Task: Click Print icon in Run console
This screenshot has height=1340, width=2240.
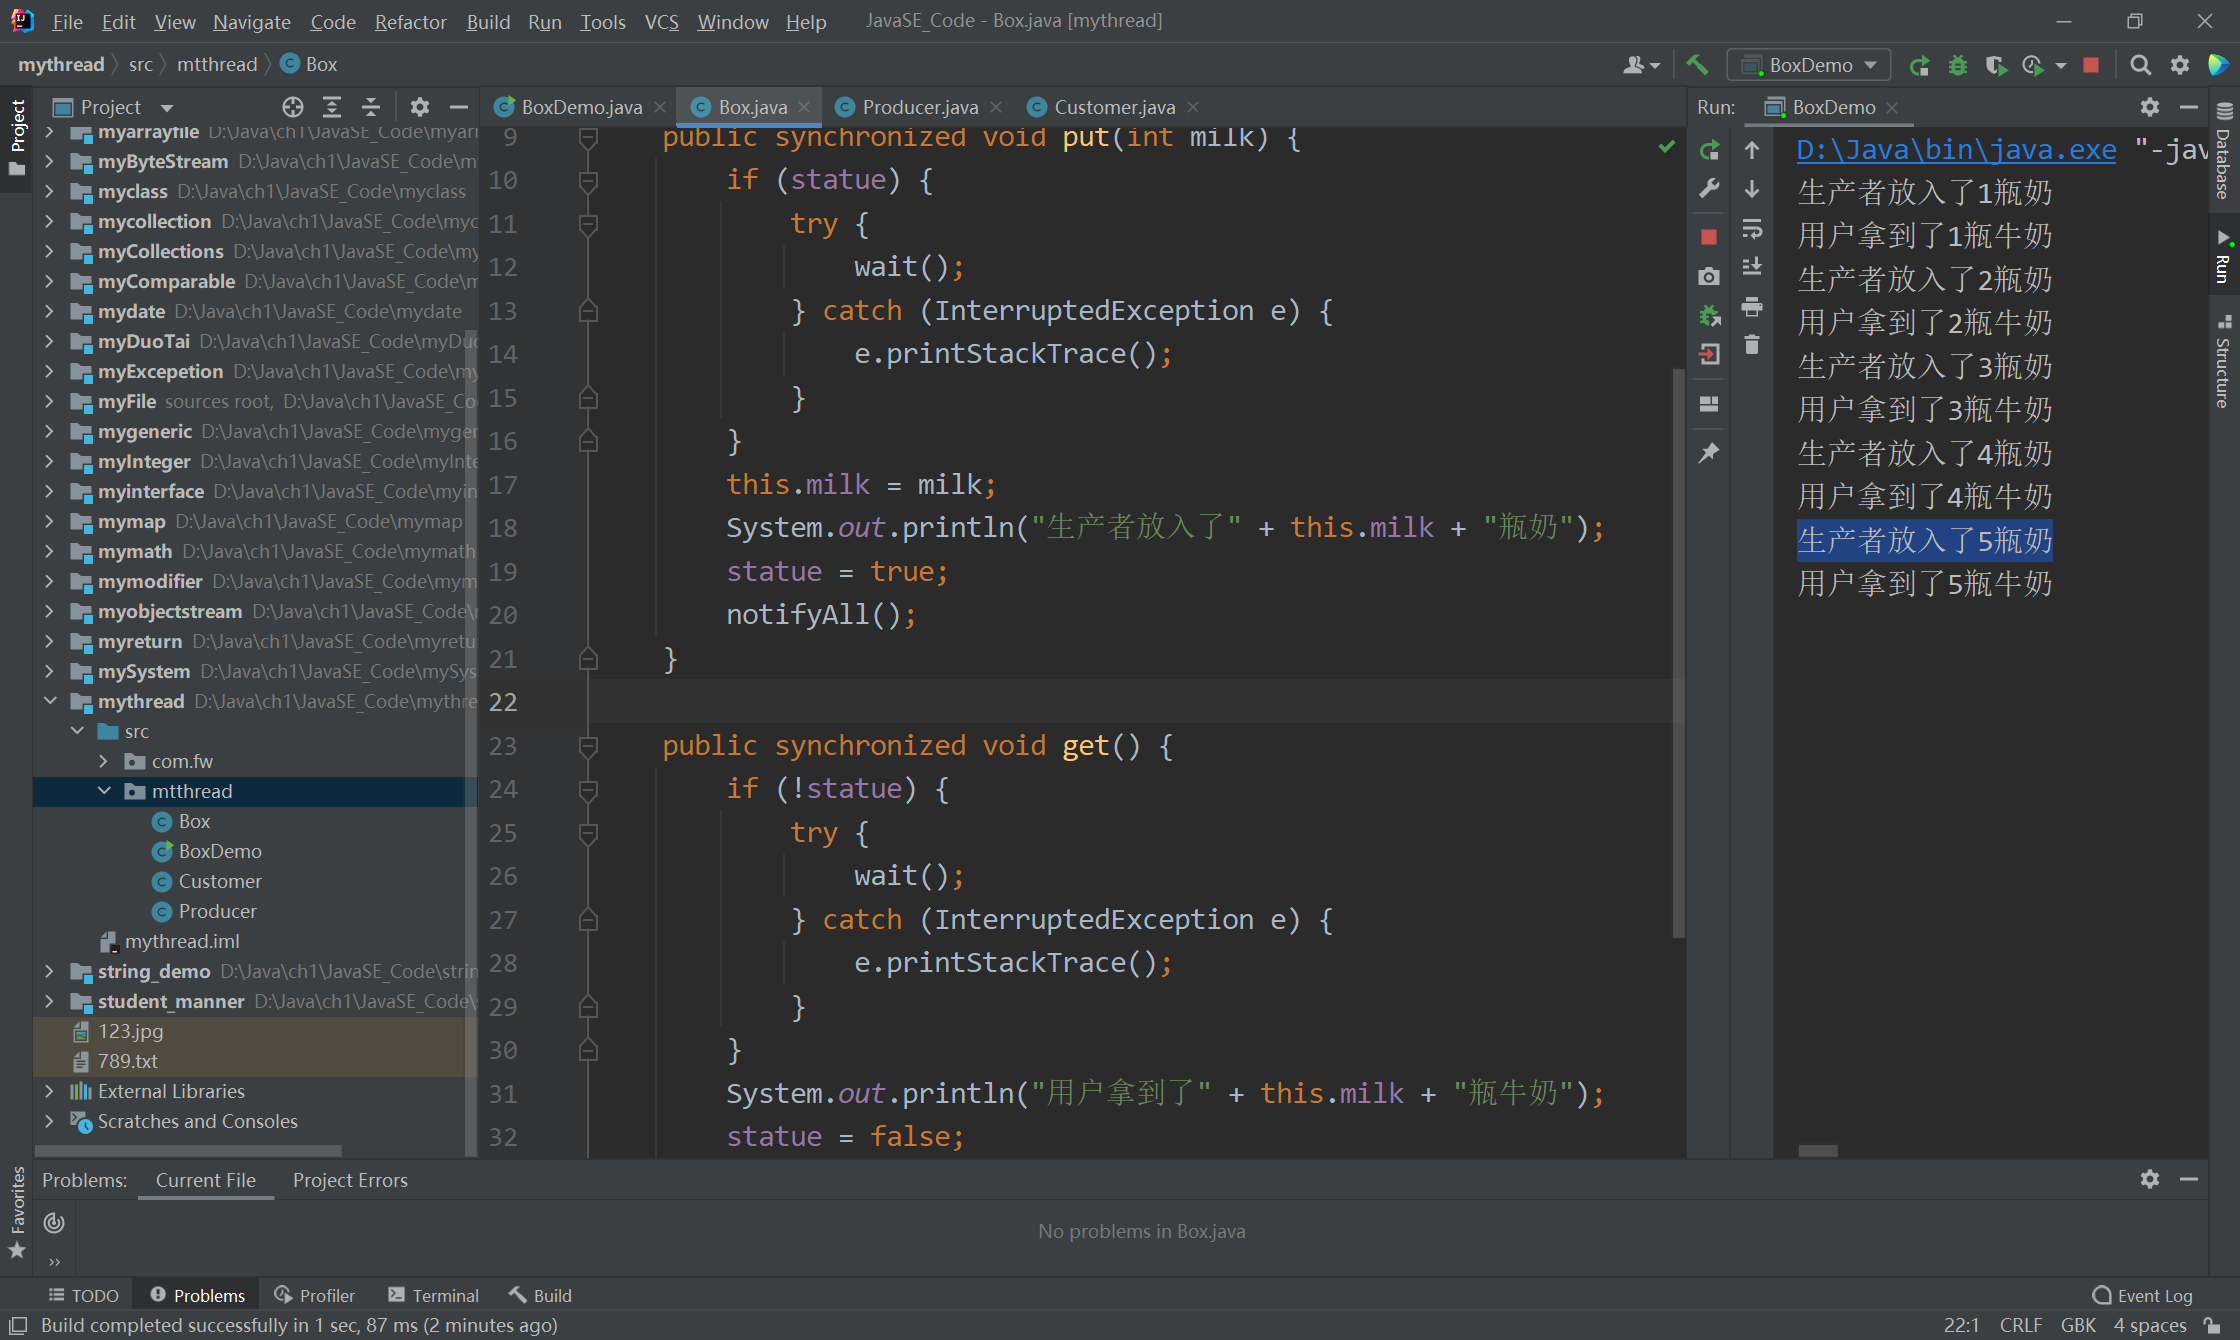Action: (1752, 307)
